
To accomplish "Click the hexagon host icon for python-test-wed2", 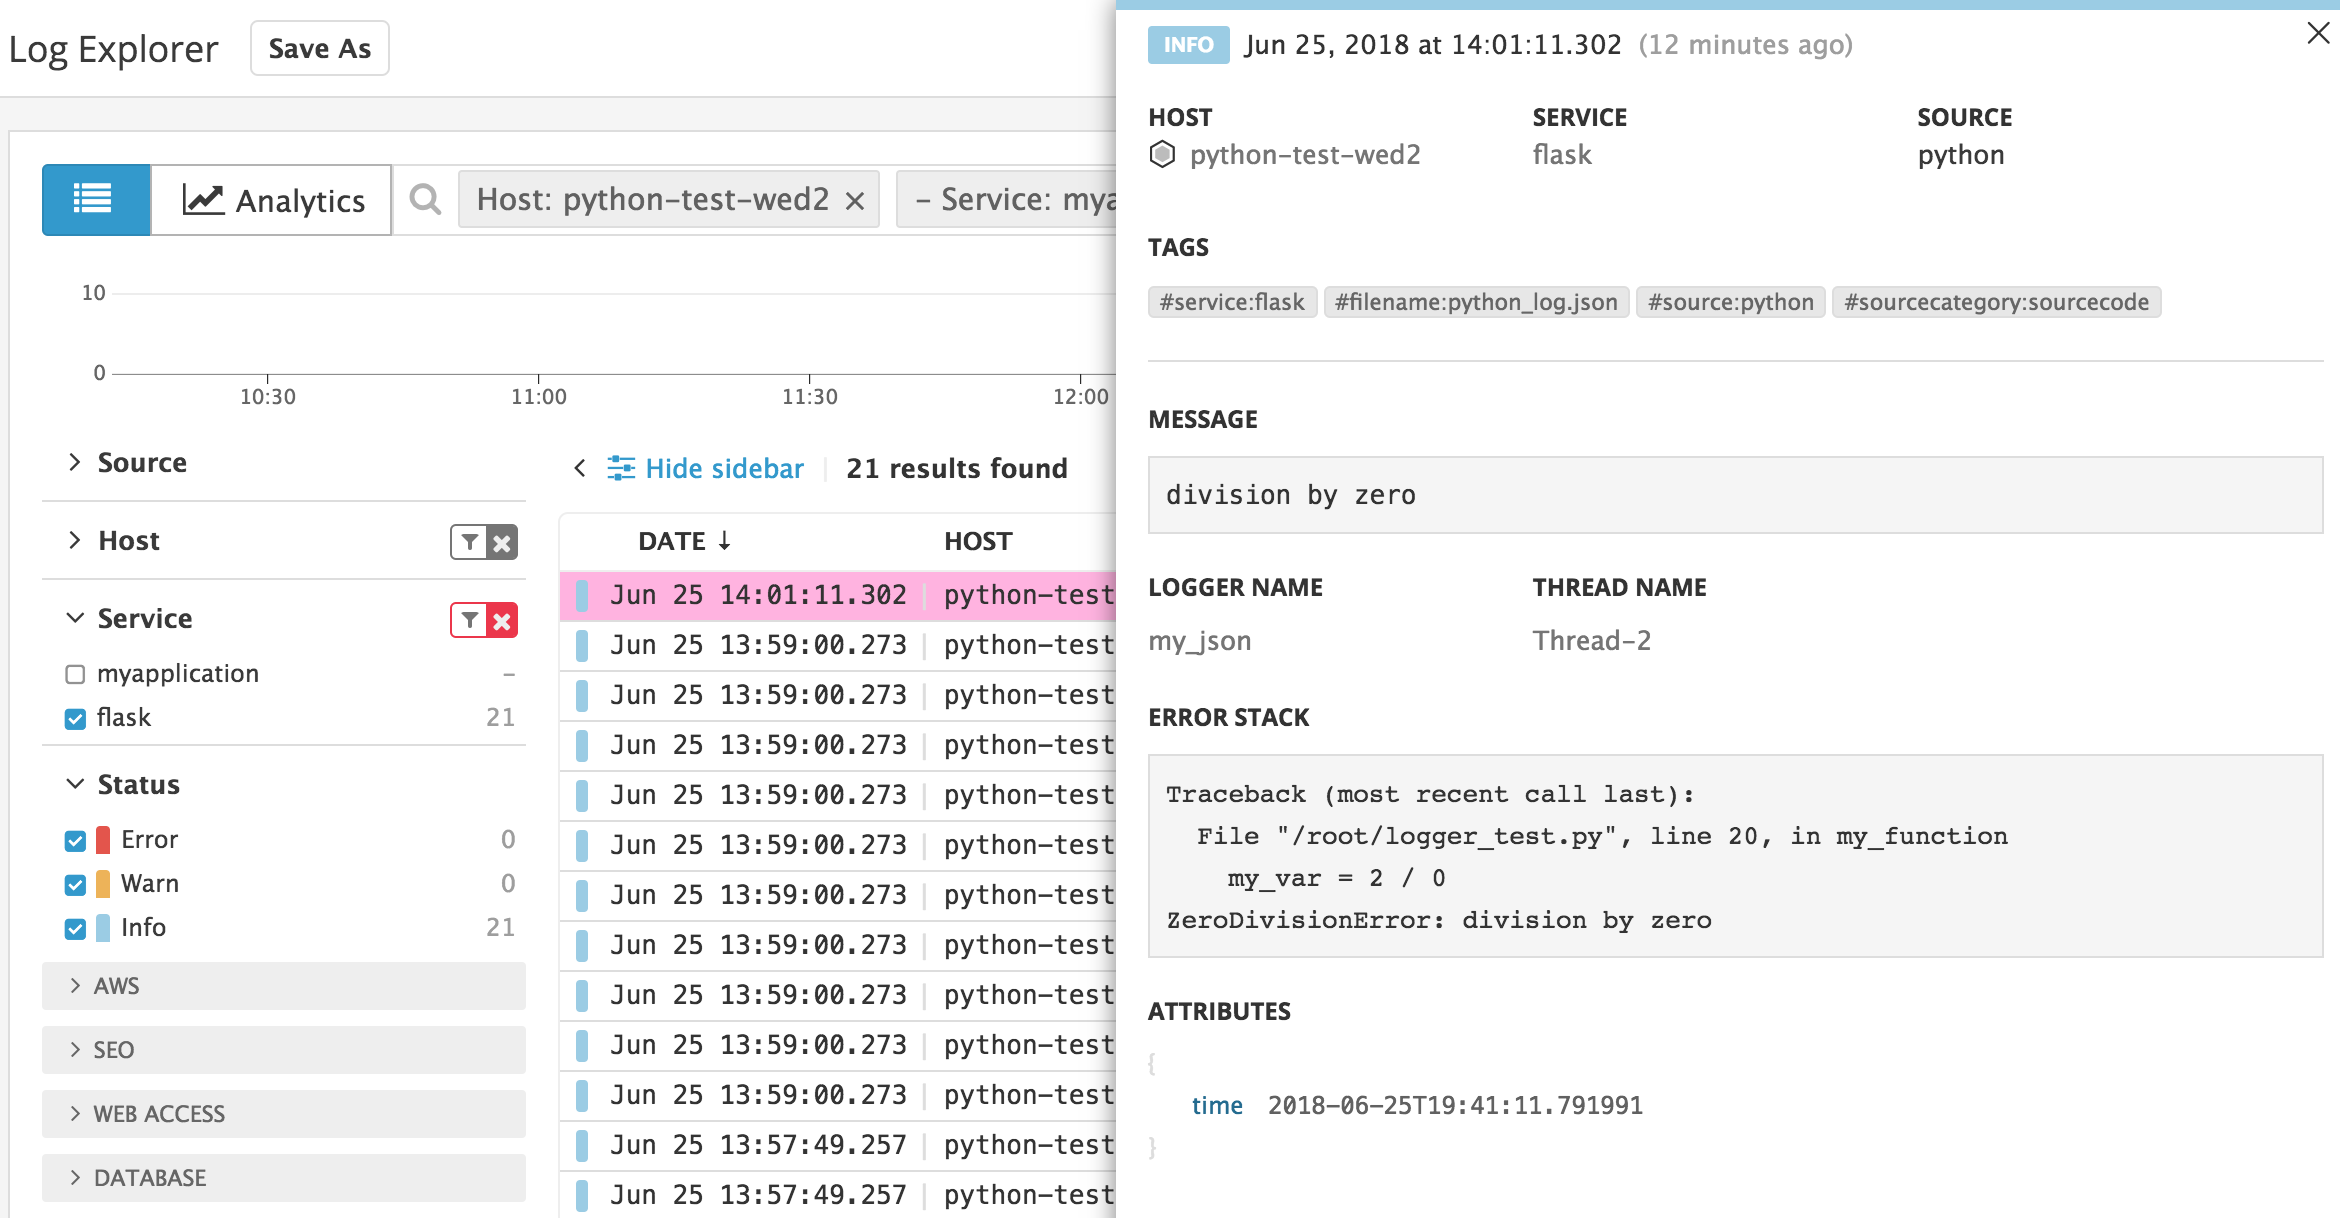I will (x=1163, y=154).
